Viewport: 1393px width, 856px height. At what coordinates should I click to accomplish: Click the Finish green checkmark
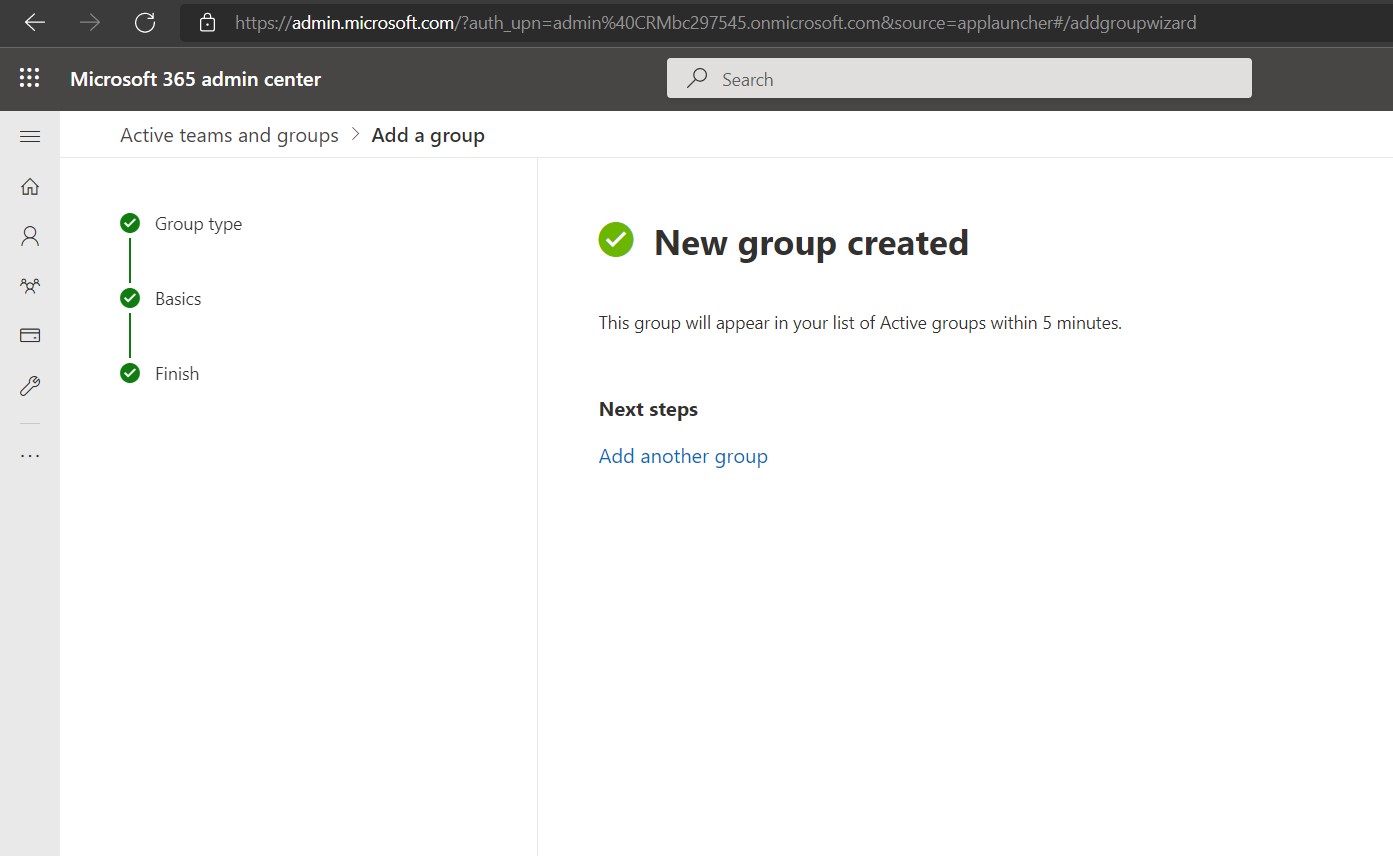coord(130,373)
